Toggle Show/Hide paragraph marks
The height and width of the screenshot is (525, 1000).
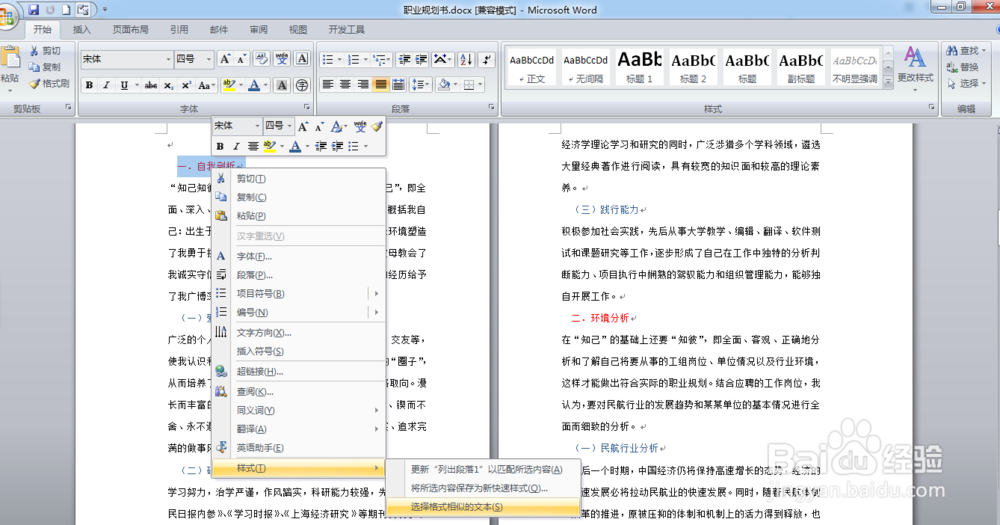pos(487,59)
